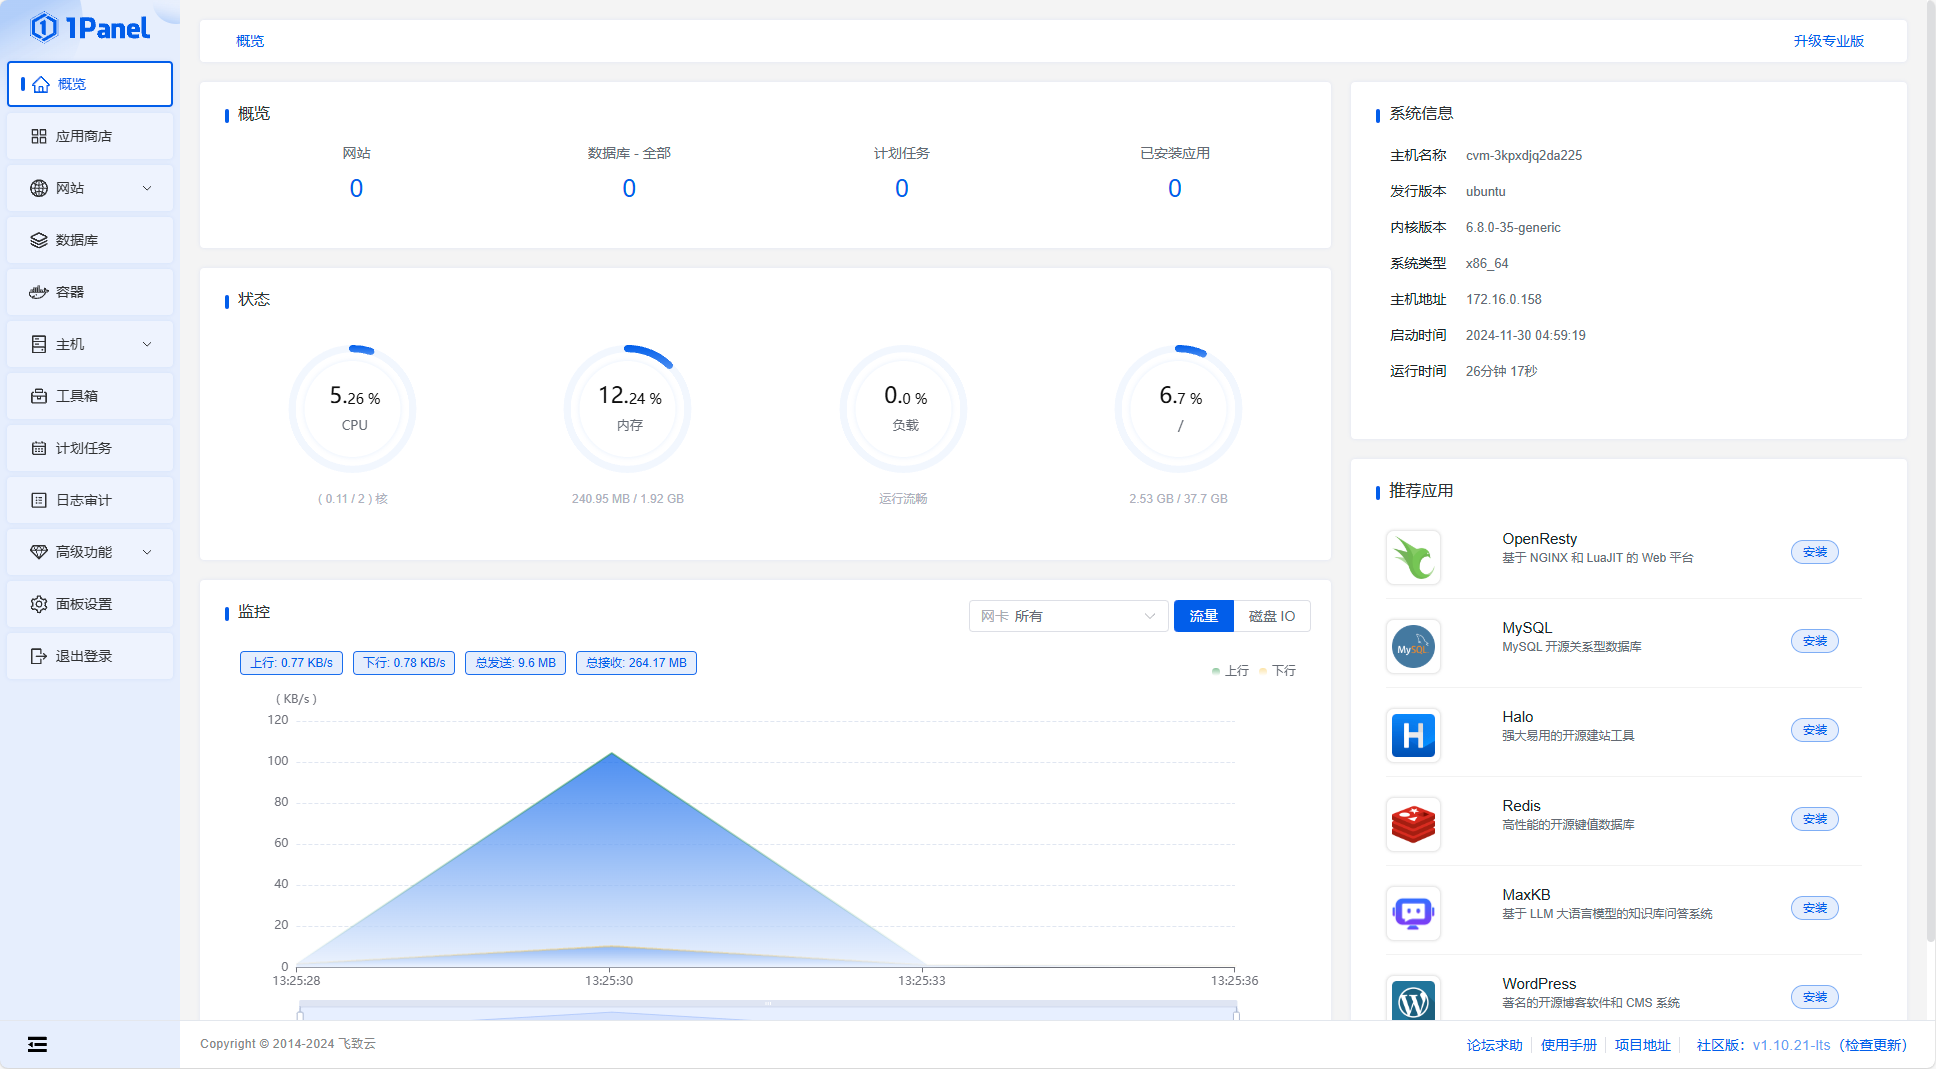The width and height of the screenshot is (1936, 1069).
Task: Open the 项目地址 footer link
Action: [x=1642, y=1045]
